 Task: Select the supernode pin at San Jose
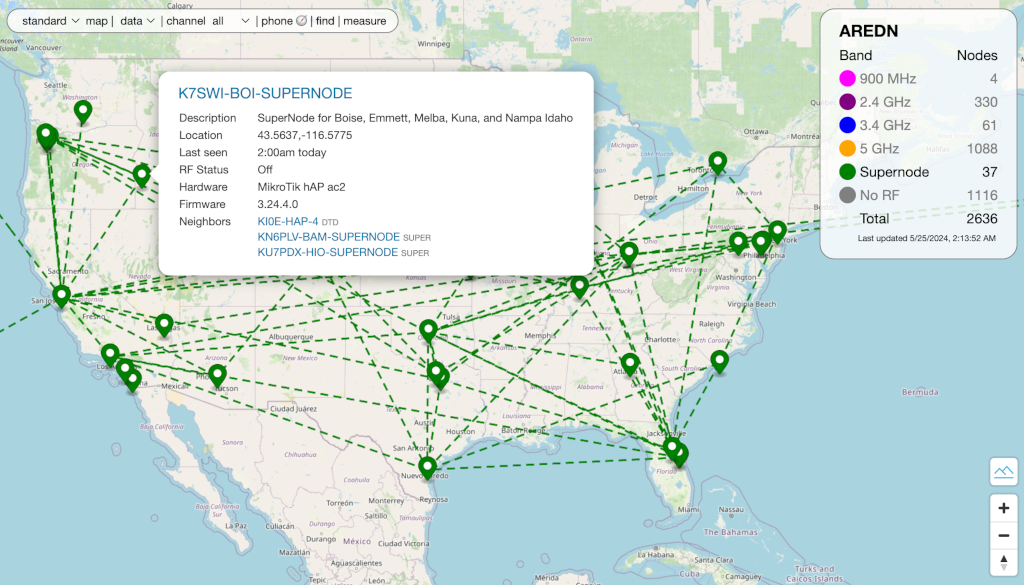61,295
